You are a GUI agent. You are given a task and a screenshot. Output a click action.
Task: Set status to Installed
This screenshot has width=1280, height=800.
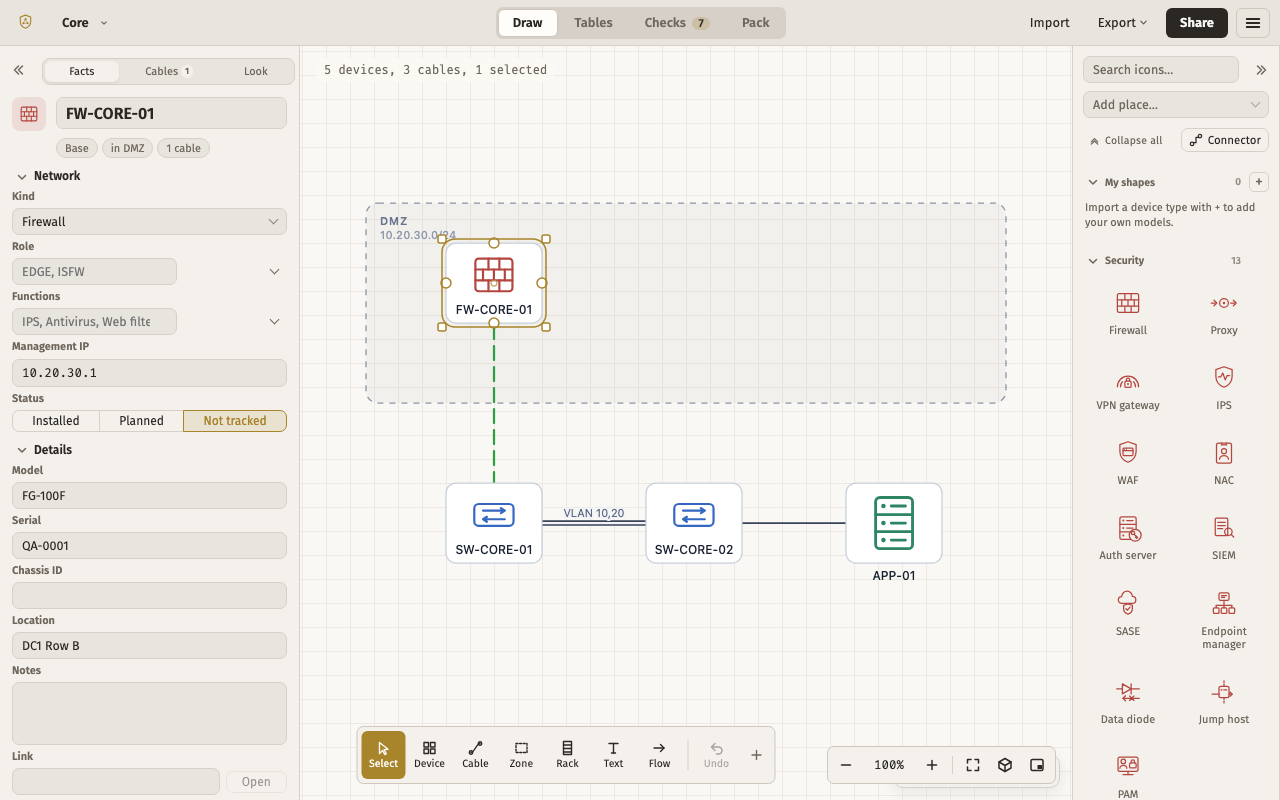[56, 421]
